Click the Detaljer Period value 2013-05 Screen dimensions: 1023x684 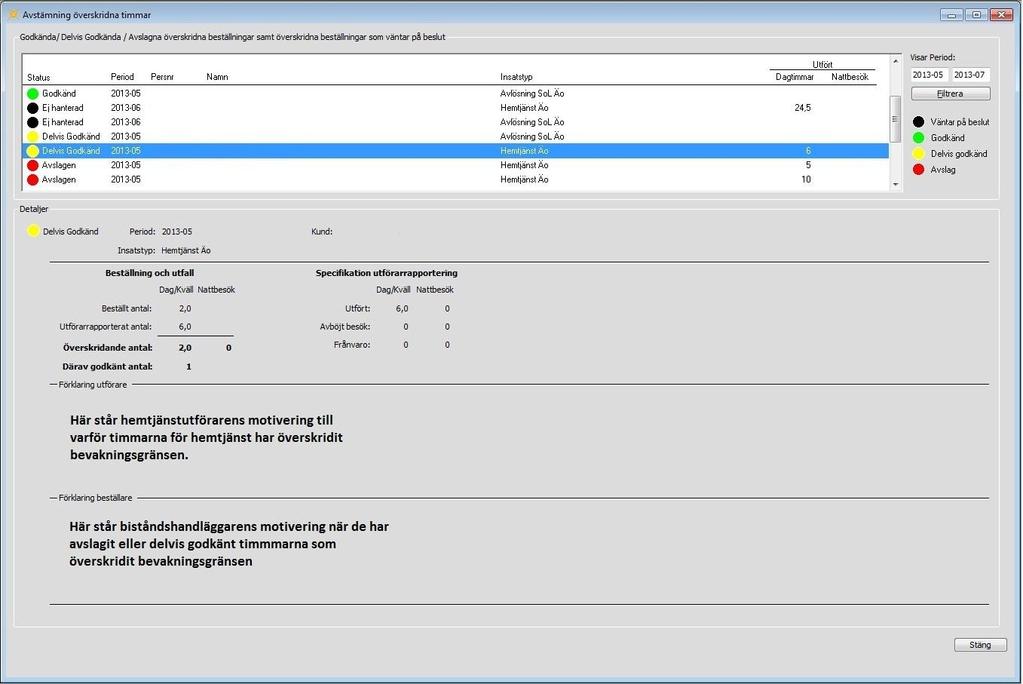(x=177, y=232)
